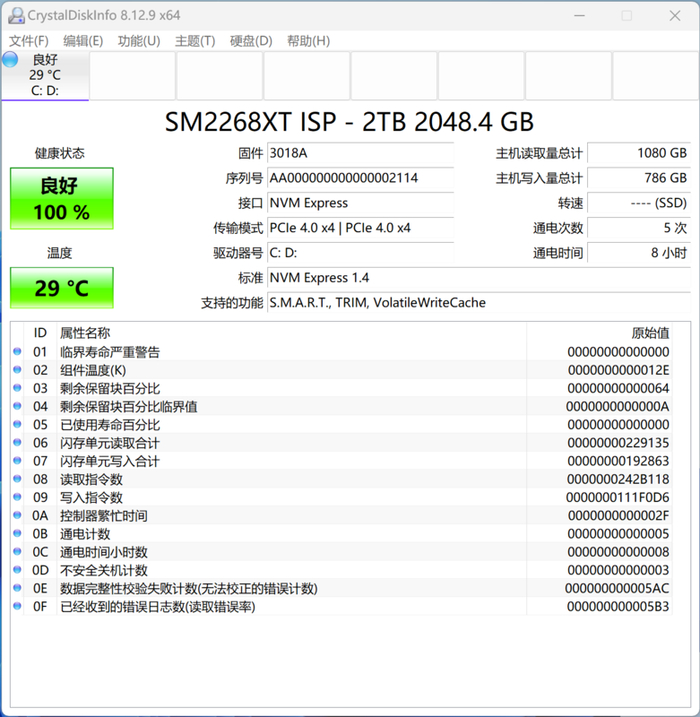700x717 pixels.
Task: Click the interface field NVM Express
Action: click(360, 203)
